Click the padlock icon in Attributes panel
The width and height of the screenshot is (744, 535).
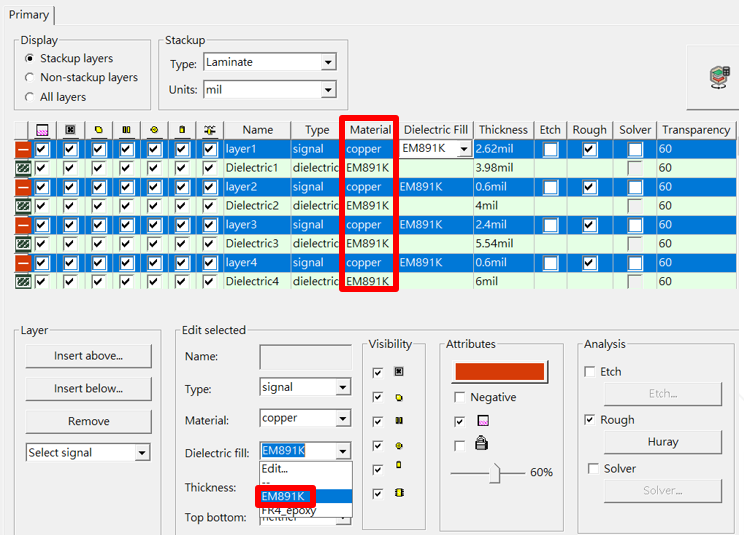(482, 443)
